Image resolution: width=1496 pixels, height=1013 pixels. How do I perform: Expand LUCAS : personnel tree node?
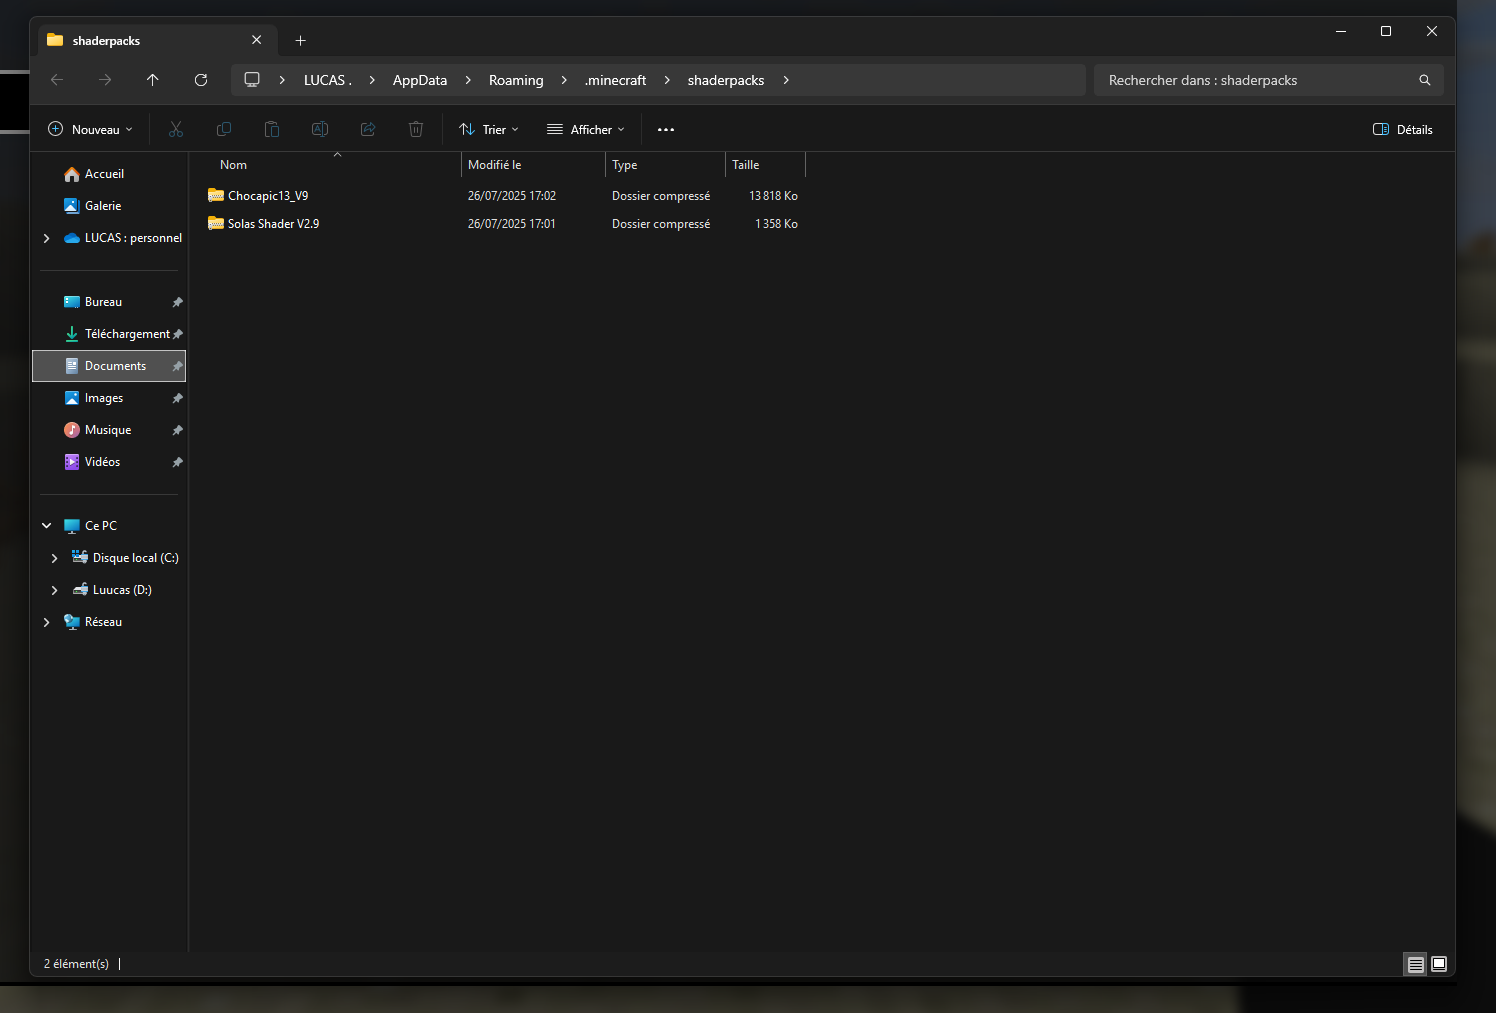[46, 238]
